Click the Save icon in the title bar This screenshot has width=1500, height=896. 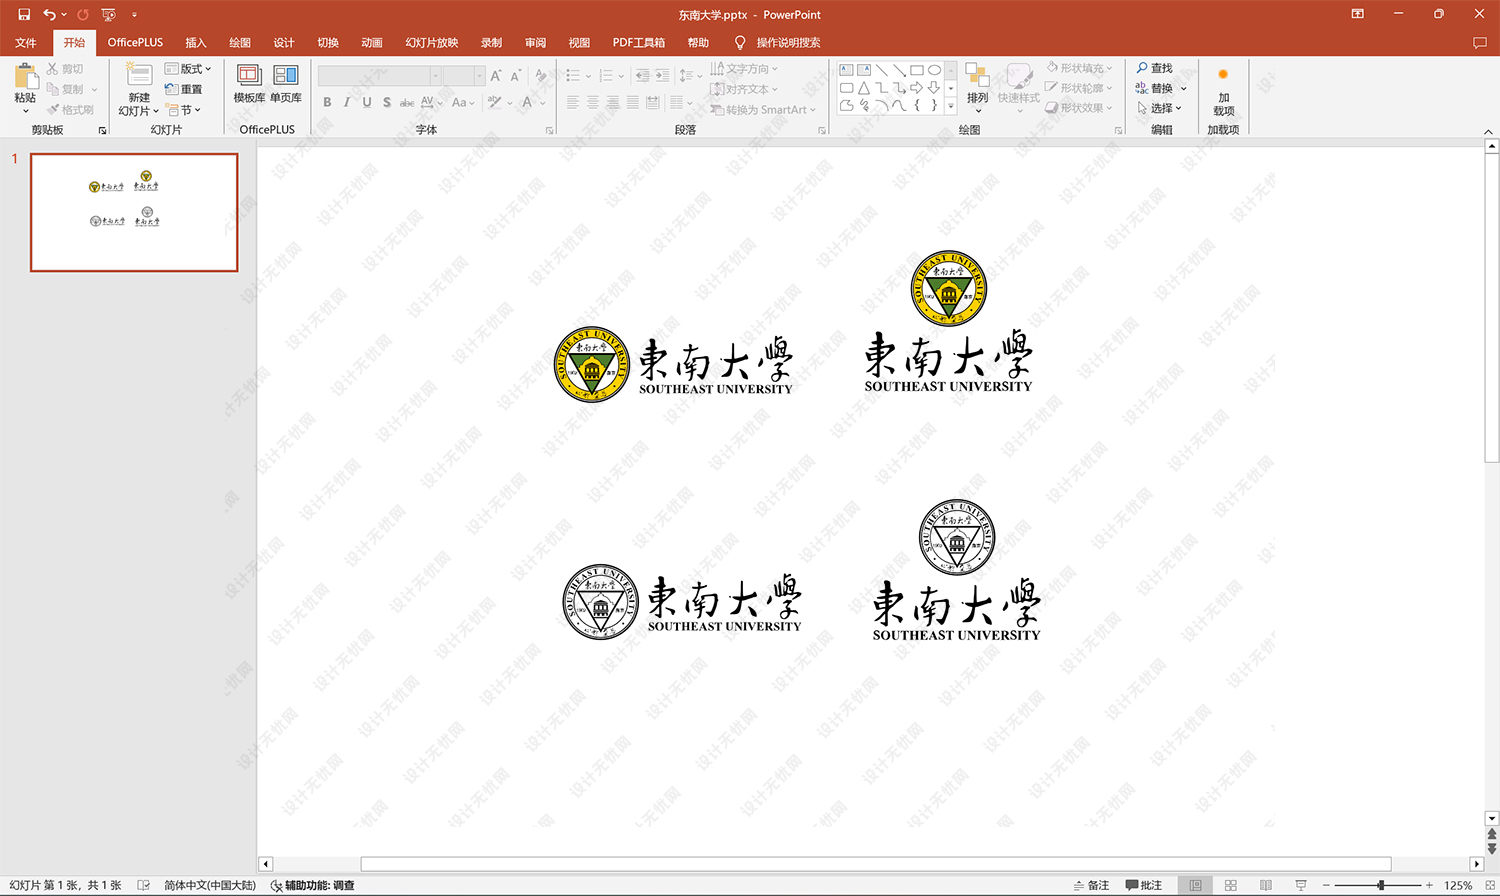pos(24,14)
